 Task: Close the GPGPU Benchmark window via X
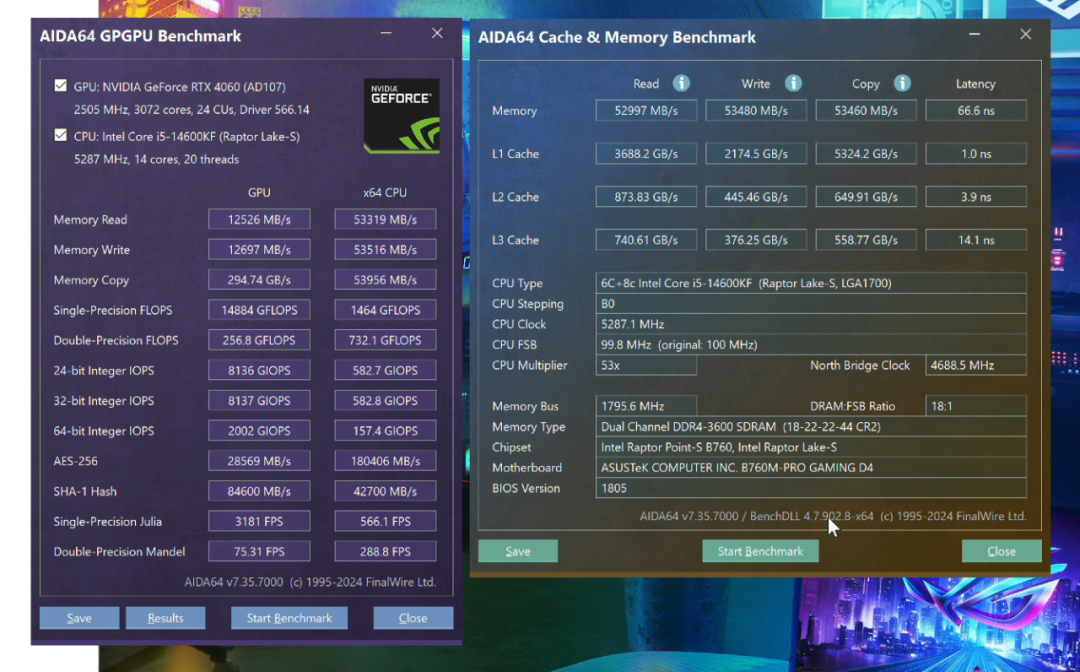tap(437, 33)
